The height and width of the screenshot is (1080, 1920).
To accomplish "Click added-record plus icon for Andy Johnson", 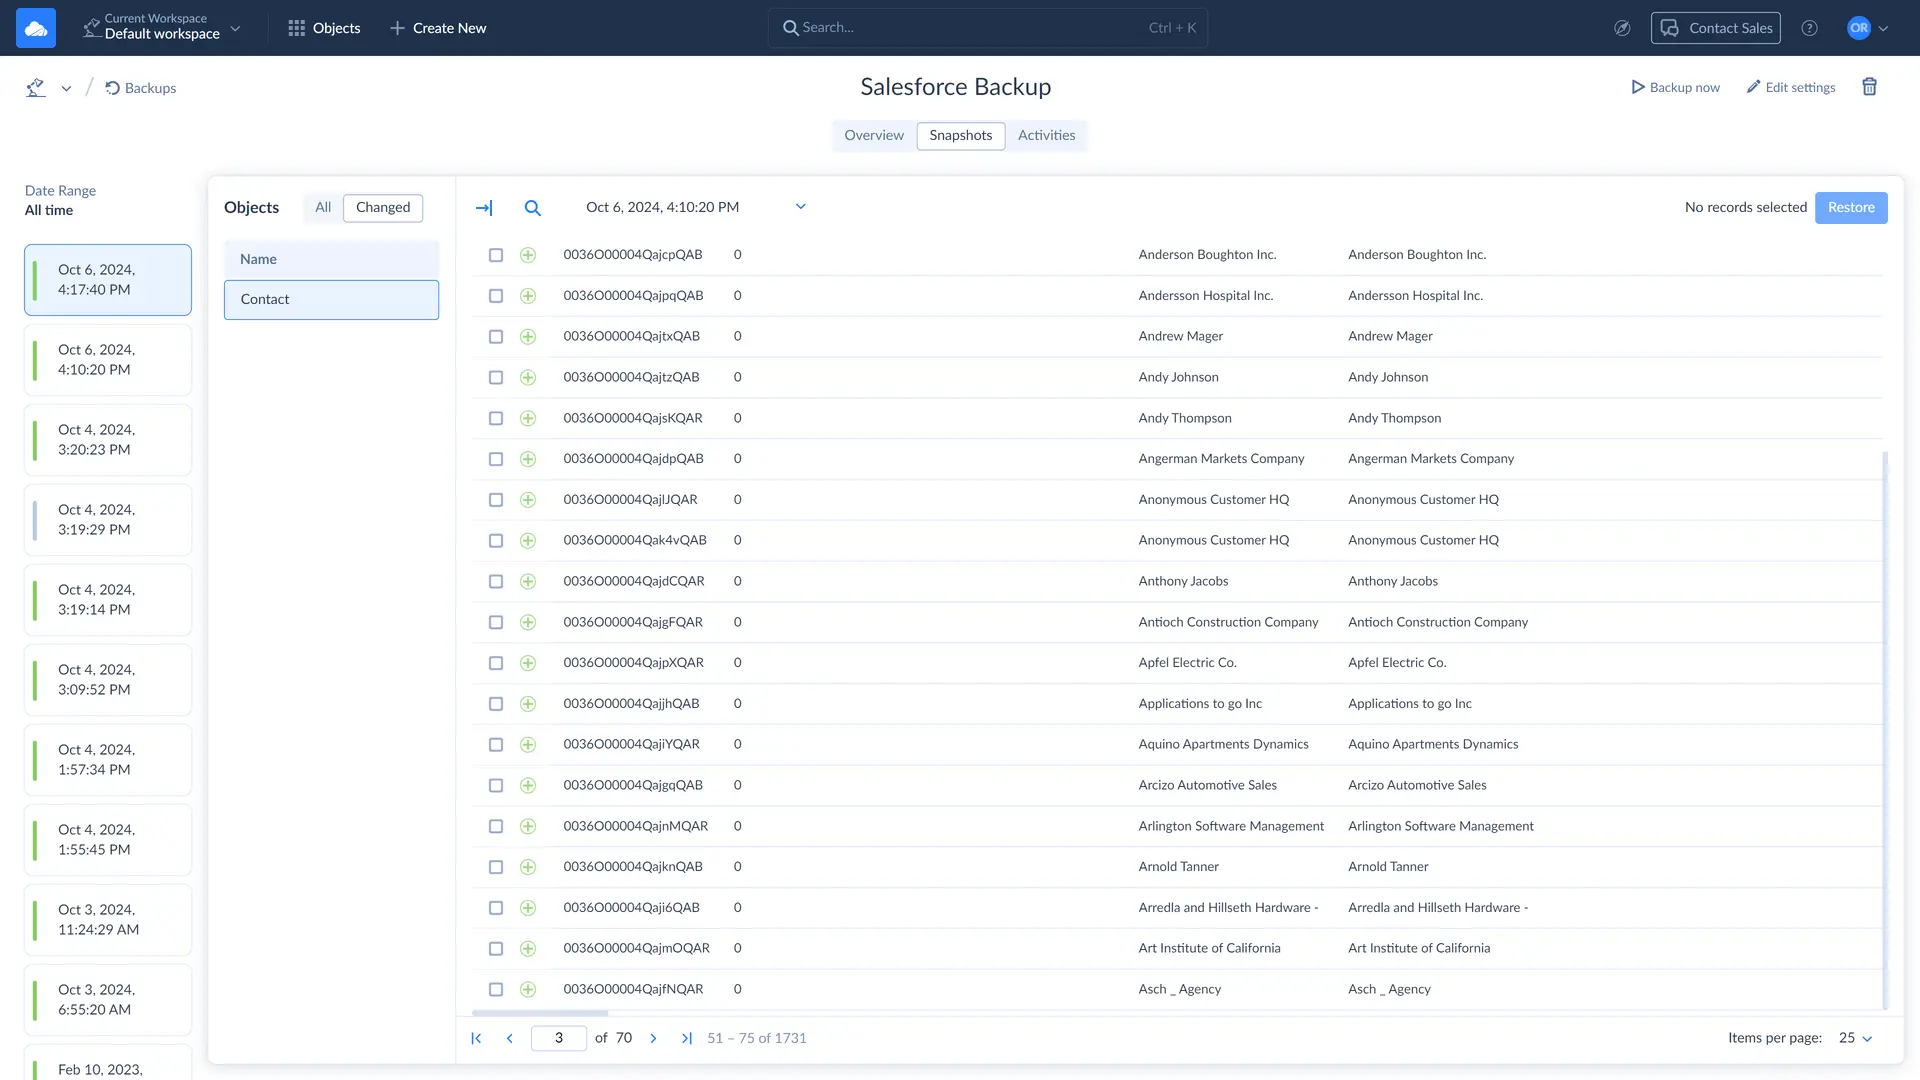I will 528,377.
